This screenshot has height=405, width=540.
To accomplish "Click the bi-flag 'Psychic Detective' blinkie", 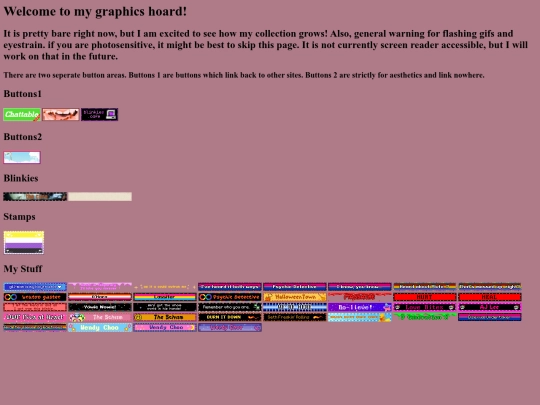I will pos(294,287).
